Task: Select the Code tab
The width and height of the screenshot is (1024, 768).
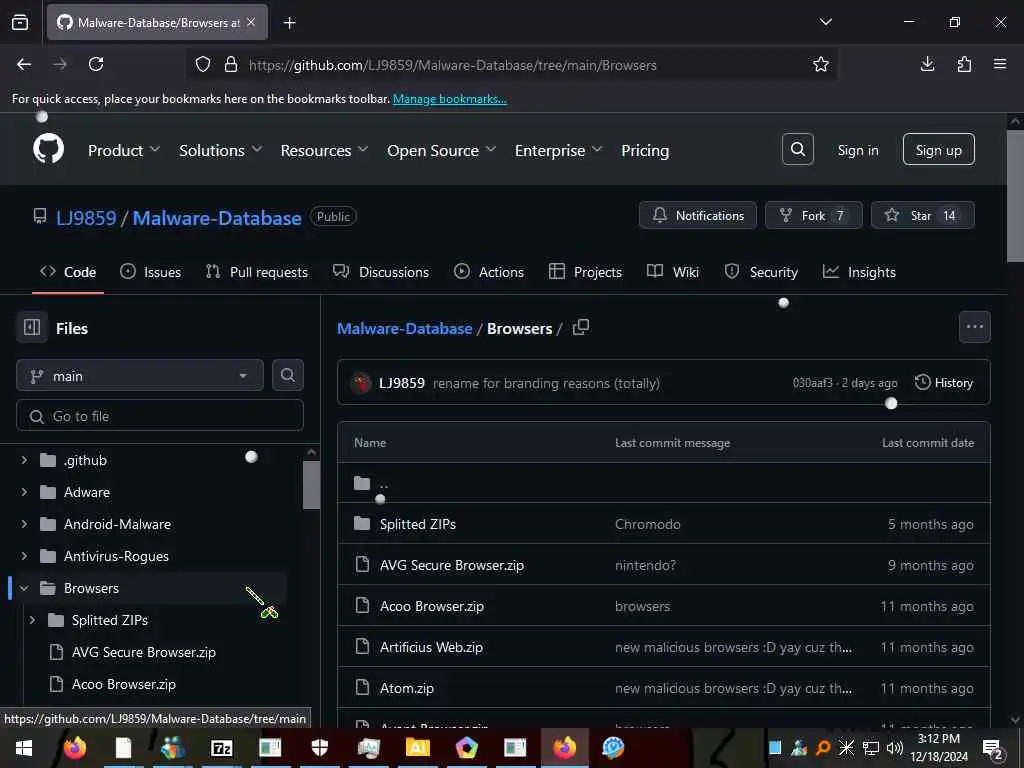Action: click(68, 272)
